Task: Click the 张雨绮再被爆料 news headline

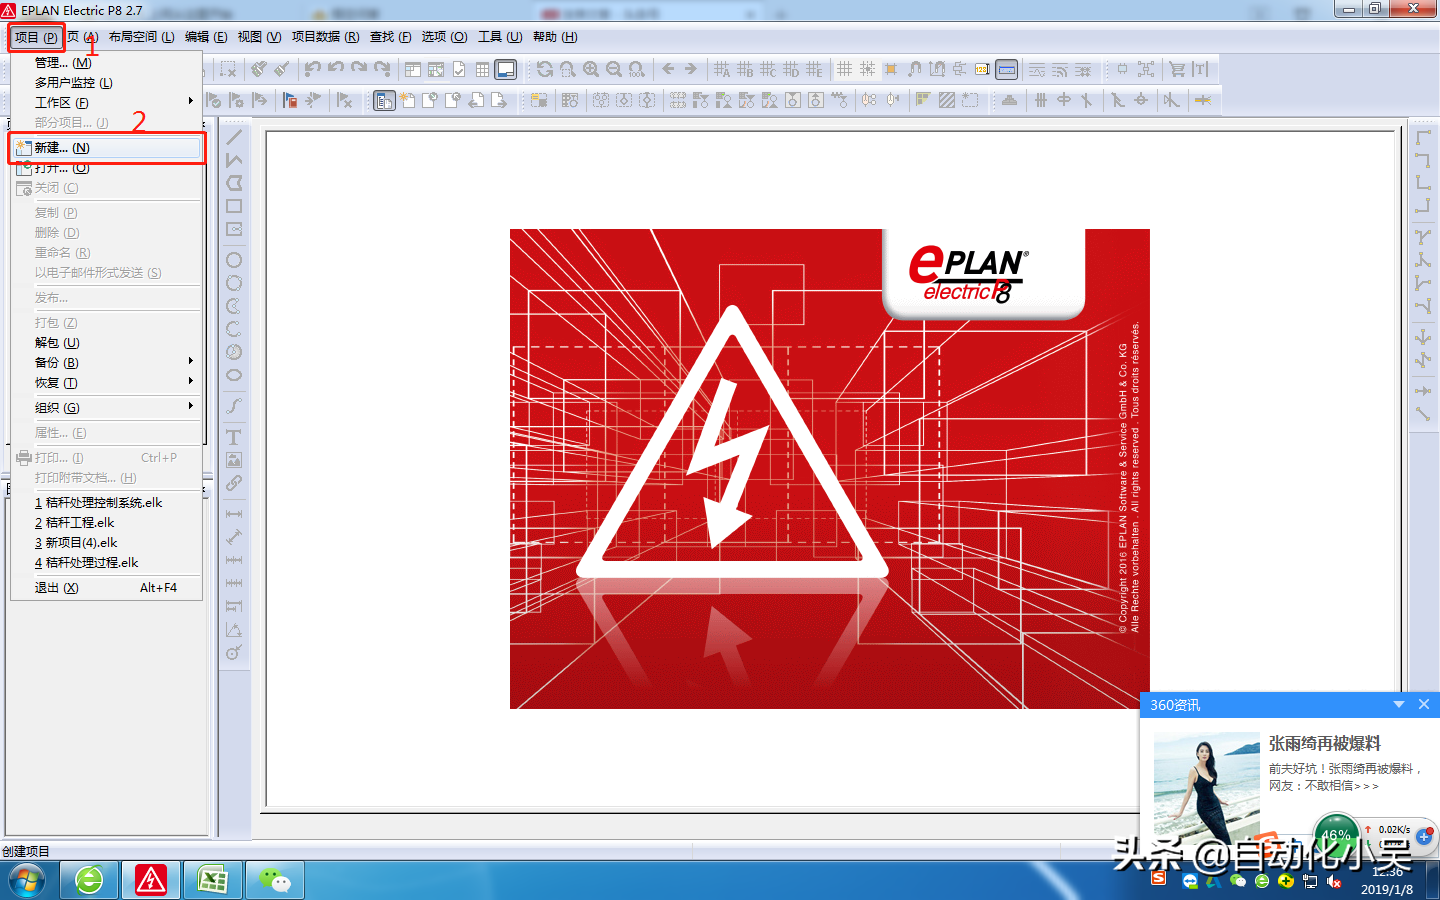Action: [1324, 743]
